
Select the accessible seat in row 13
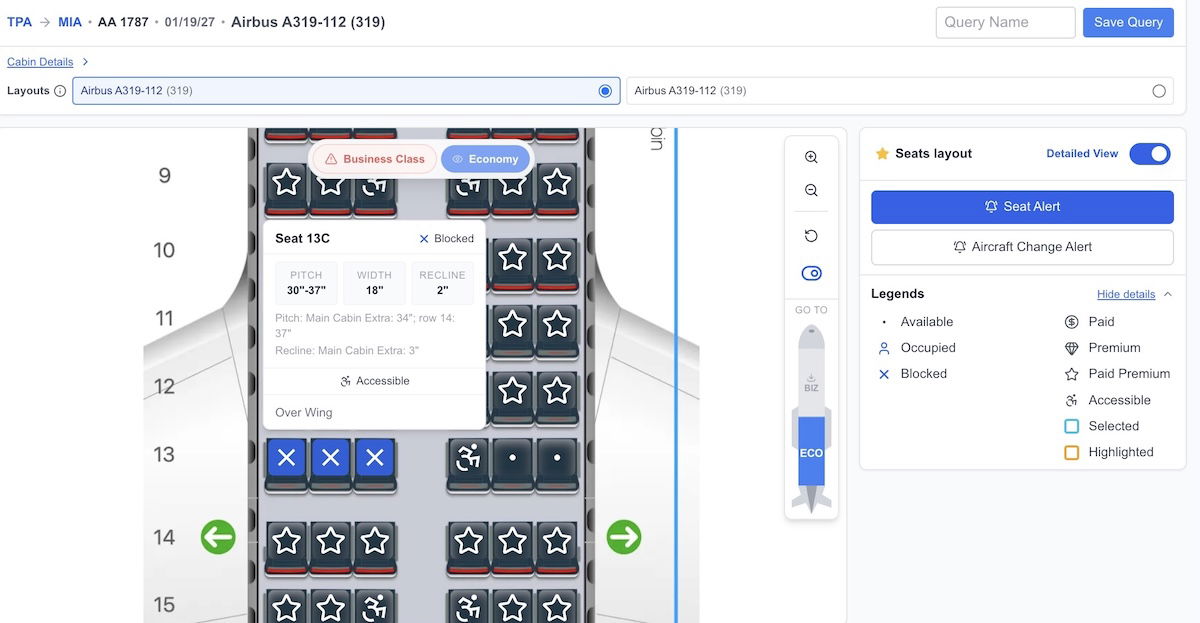coord(468,458)
